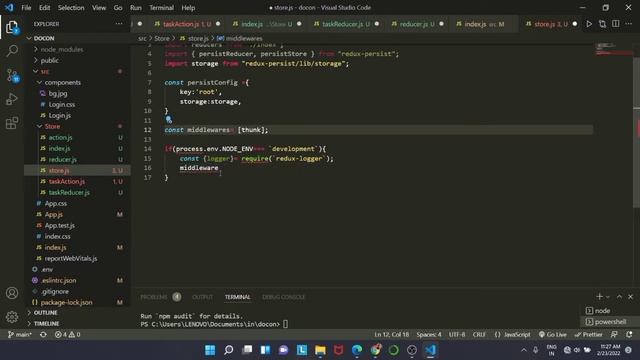The image size is (640, 360).
Task: Open Chrome from taskbar
Action: [x=376, y=350]
